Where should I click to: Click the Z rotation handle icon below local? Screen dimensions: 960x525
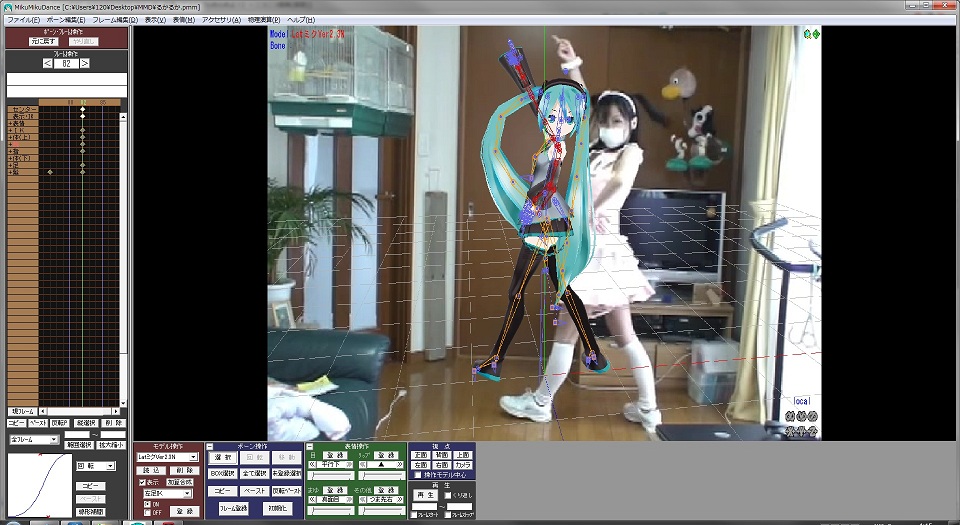coord(812,416)
